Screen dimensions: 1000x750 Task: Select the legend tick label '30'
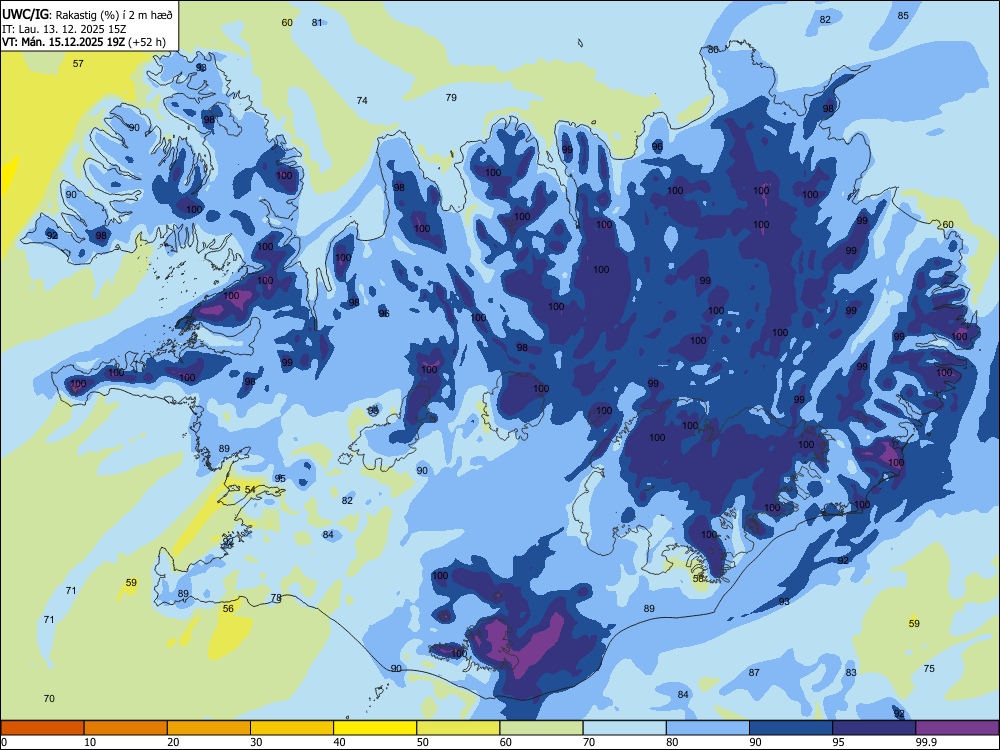tap(256, 742)
